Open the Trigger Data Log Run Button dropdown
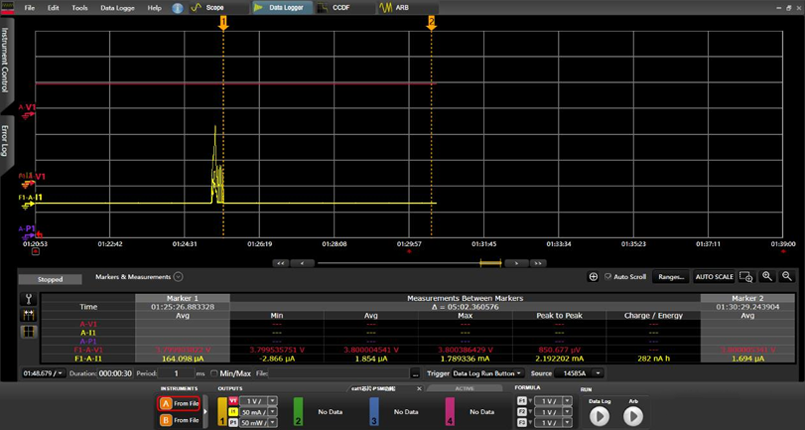Screen dimensions: 805x430 coord(488,373)
